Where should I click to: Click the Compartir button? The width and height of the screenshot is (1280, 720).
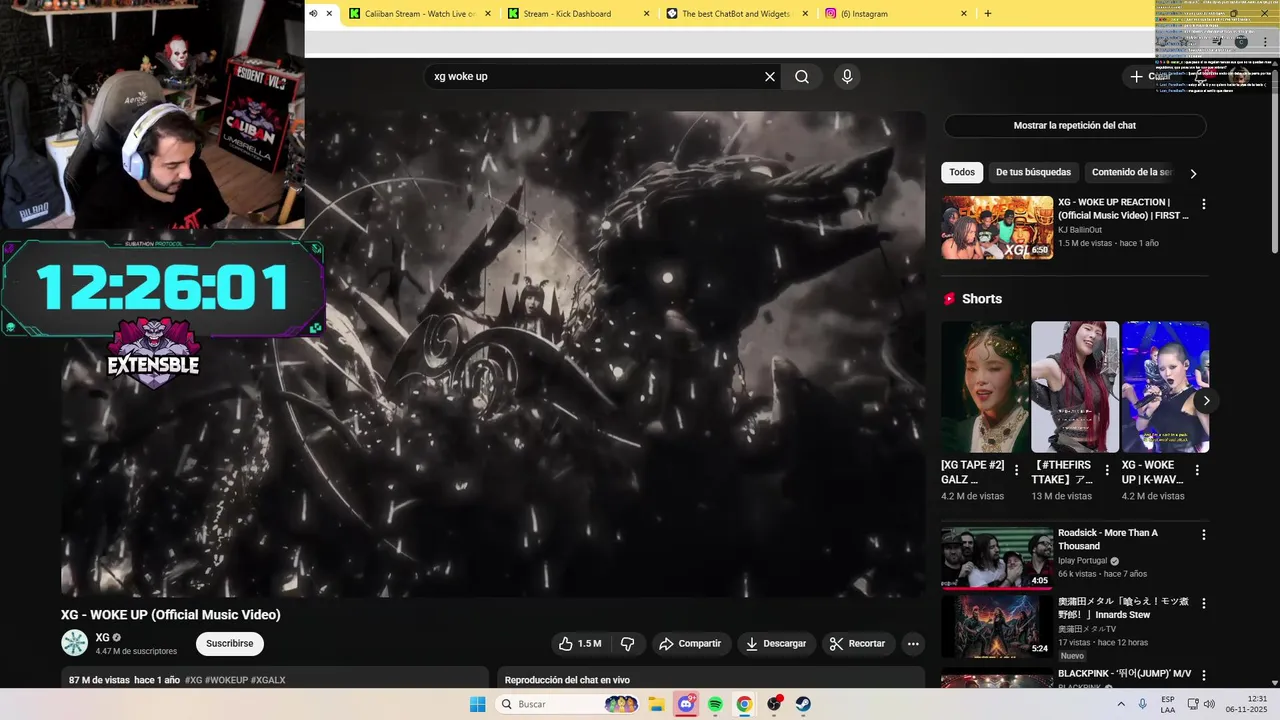tap(690, 644)
